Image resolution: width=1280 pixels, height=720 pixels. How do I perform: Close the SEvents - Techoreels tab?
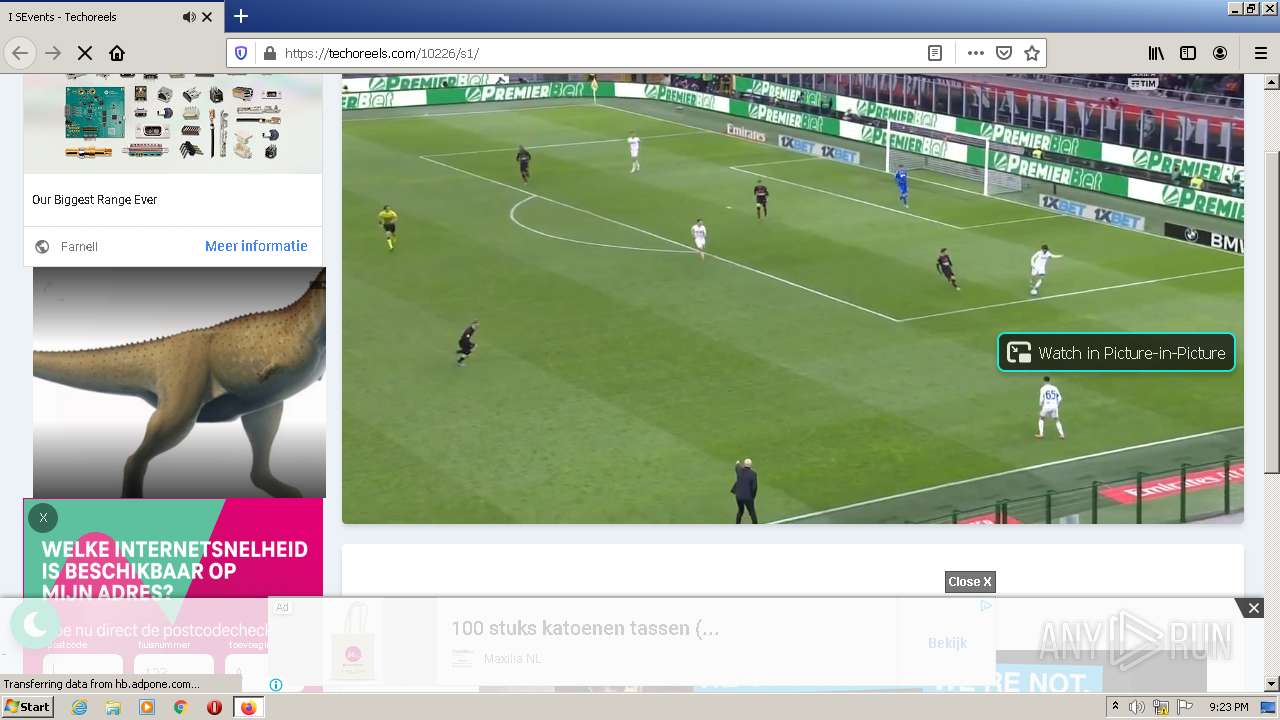[x=207, y=17]
